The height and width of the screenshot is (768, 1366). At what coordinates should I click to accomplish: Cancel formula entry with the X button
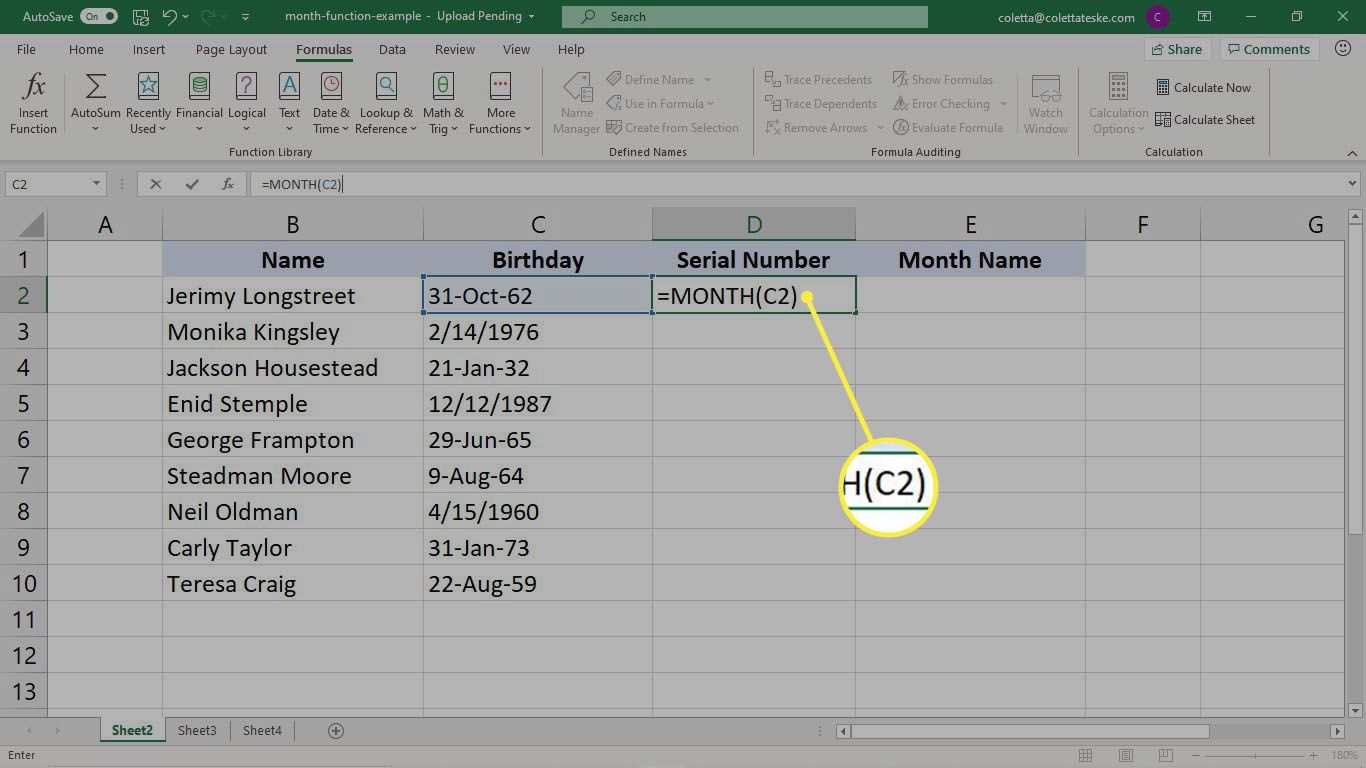point(155,184)
